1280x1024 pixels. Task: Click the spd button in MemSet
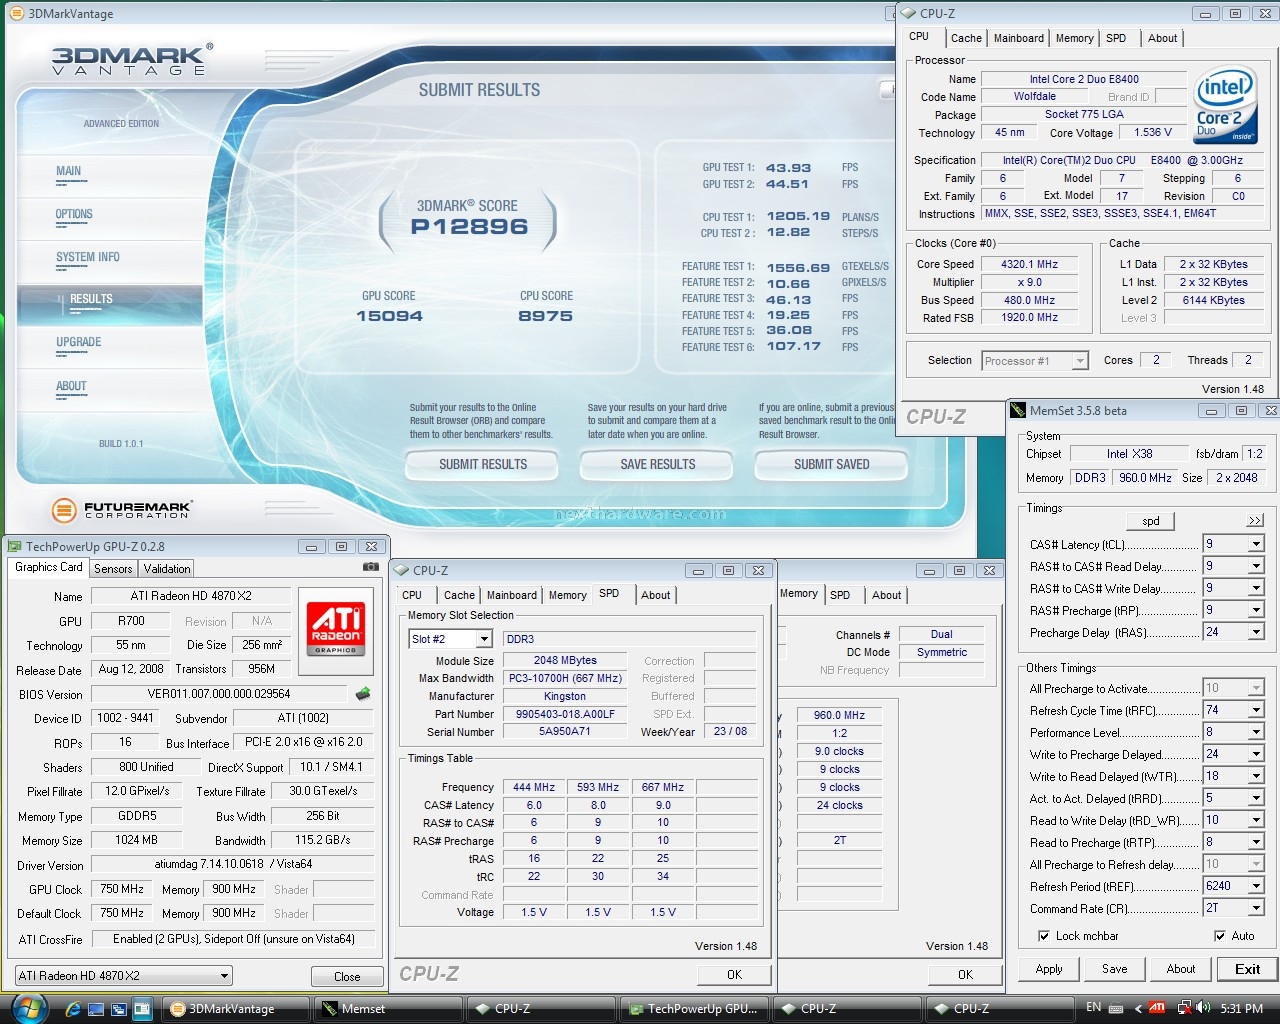click(1151, 521)
